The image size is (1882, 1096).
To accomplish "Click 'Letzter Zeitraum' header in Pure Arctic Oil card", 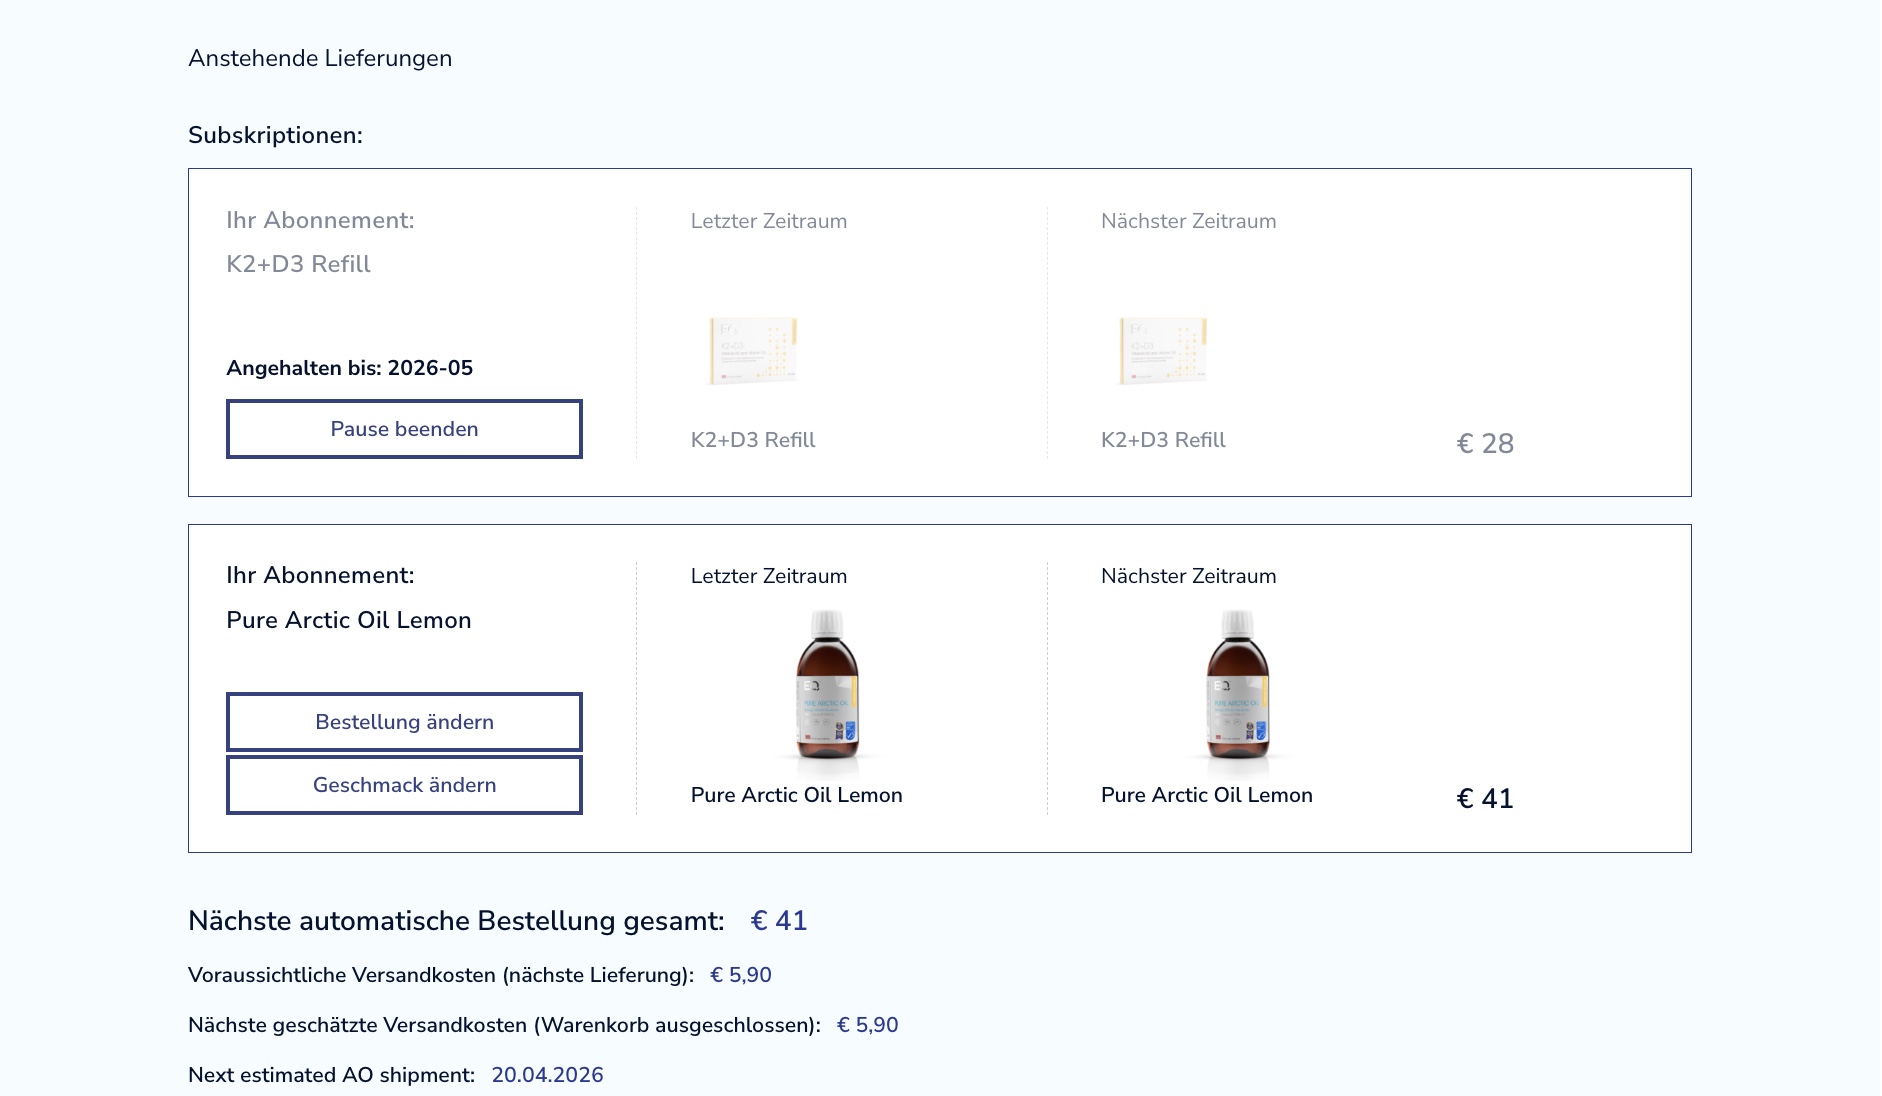I will (x=769, y=576).
